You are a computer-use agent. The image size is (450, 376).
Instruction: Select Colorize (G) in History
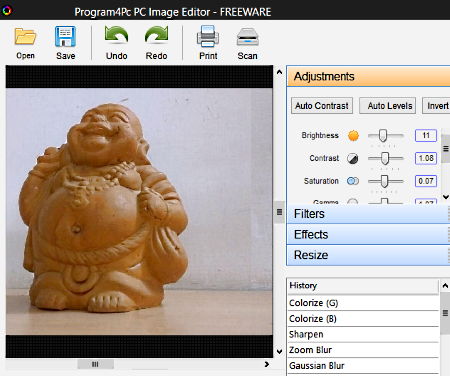(363, 303)
